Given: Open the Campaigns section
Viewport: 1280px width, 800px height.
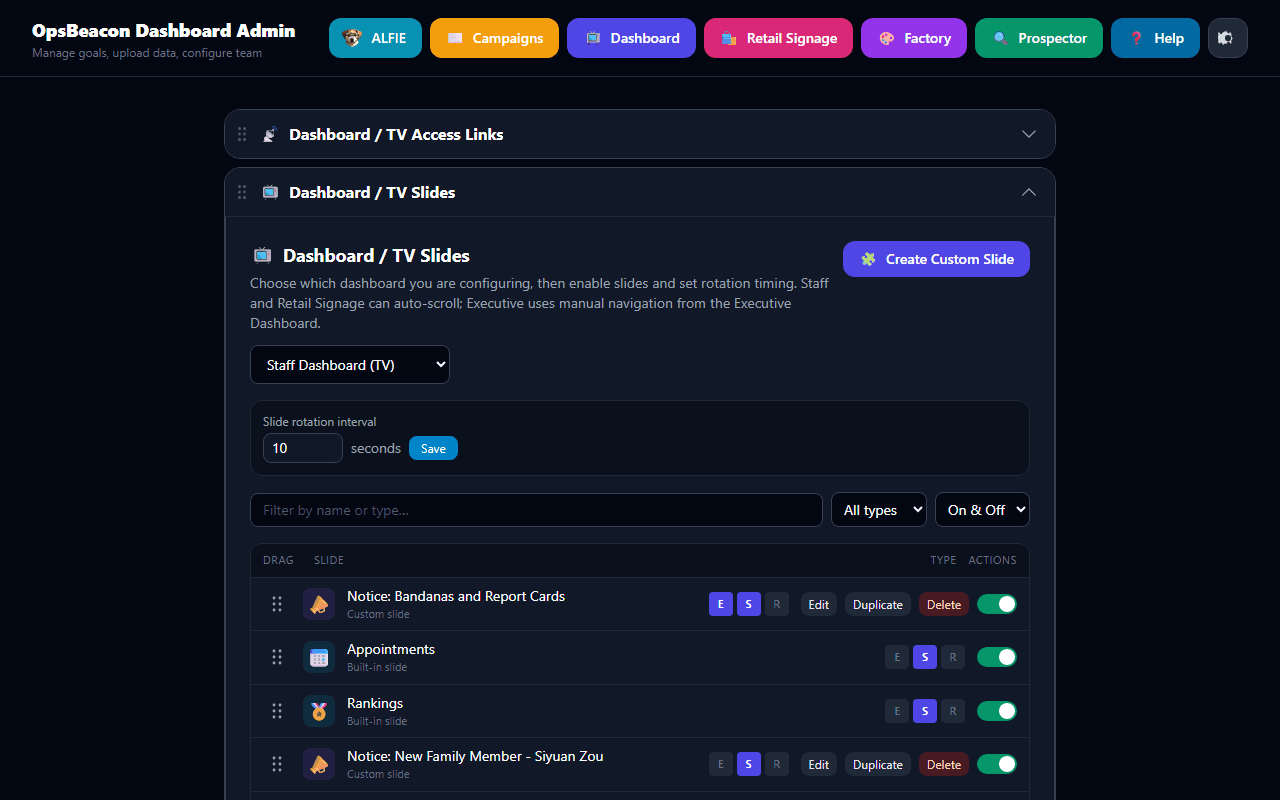Looking at the screenshot, I should click(494, 38).
